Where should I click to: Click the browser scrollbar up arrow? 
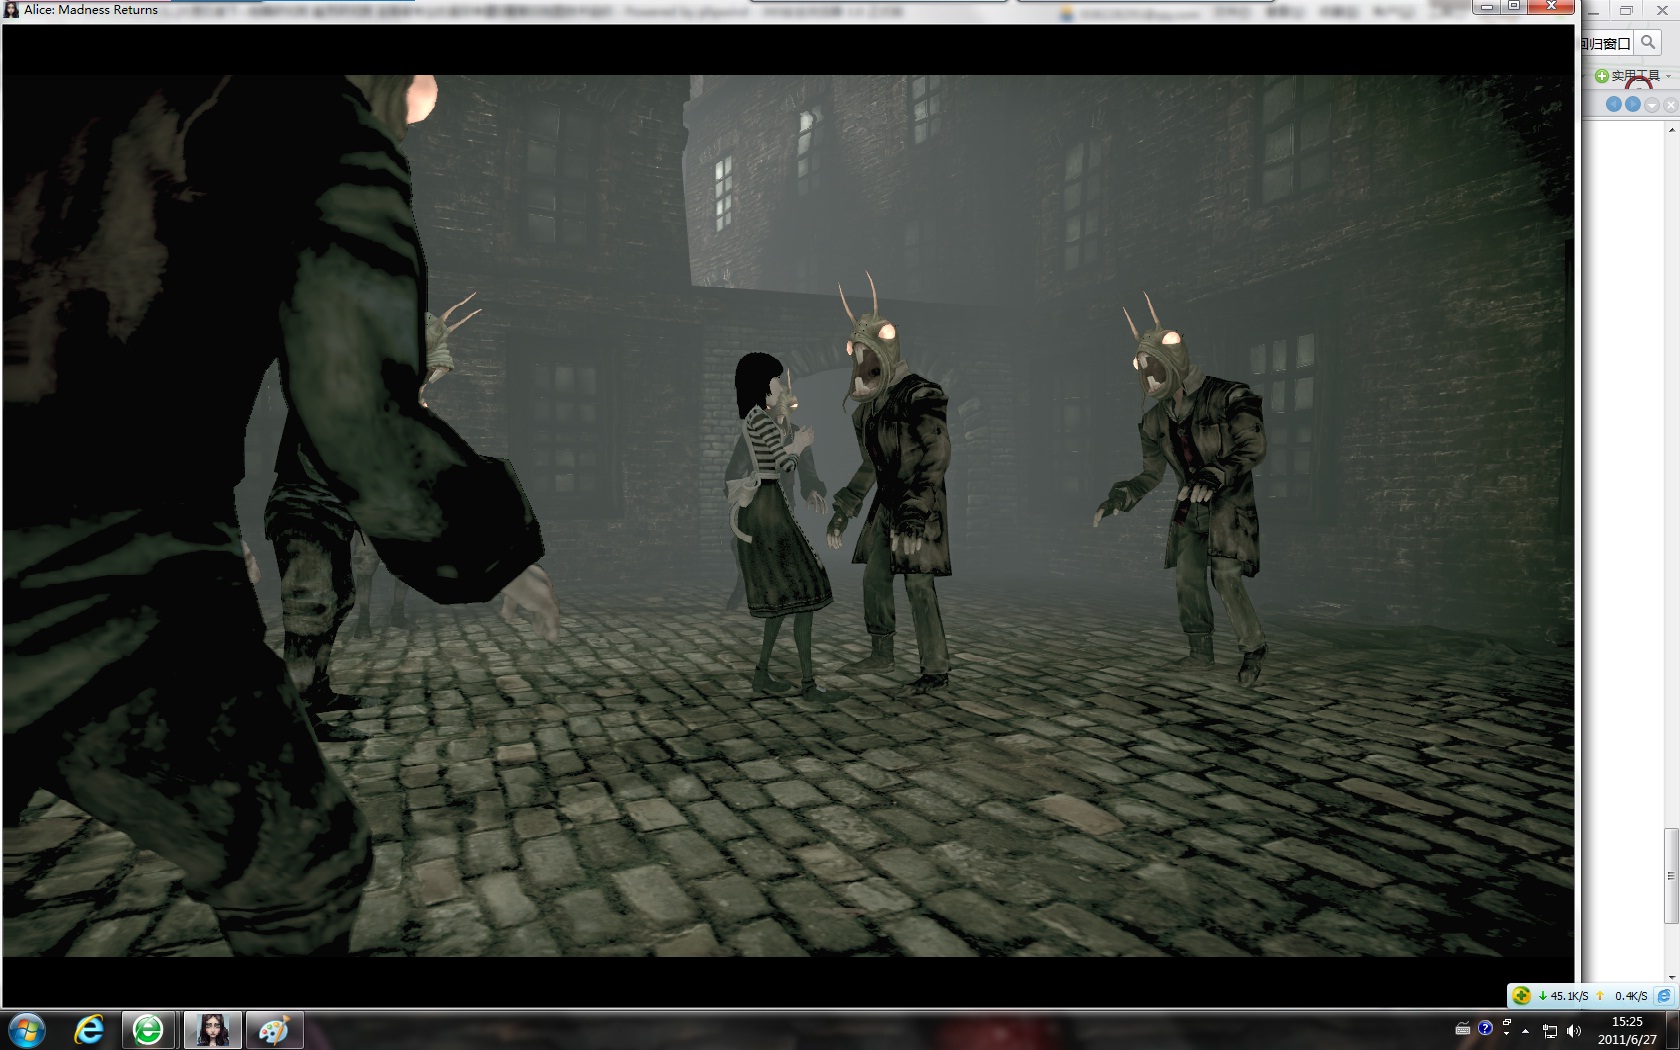pyautogui.click(x=1672, y=129)
